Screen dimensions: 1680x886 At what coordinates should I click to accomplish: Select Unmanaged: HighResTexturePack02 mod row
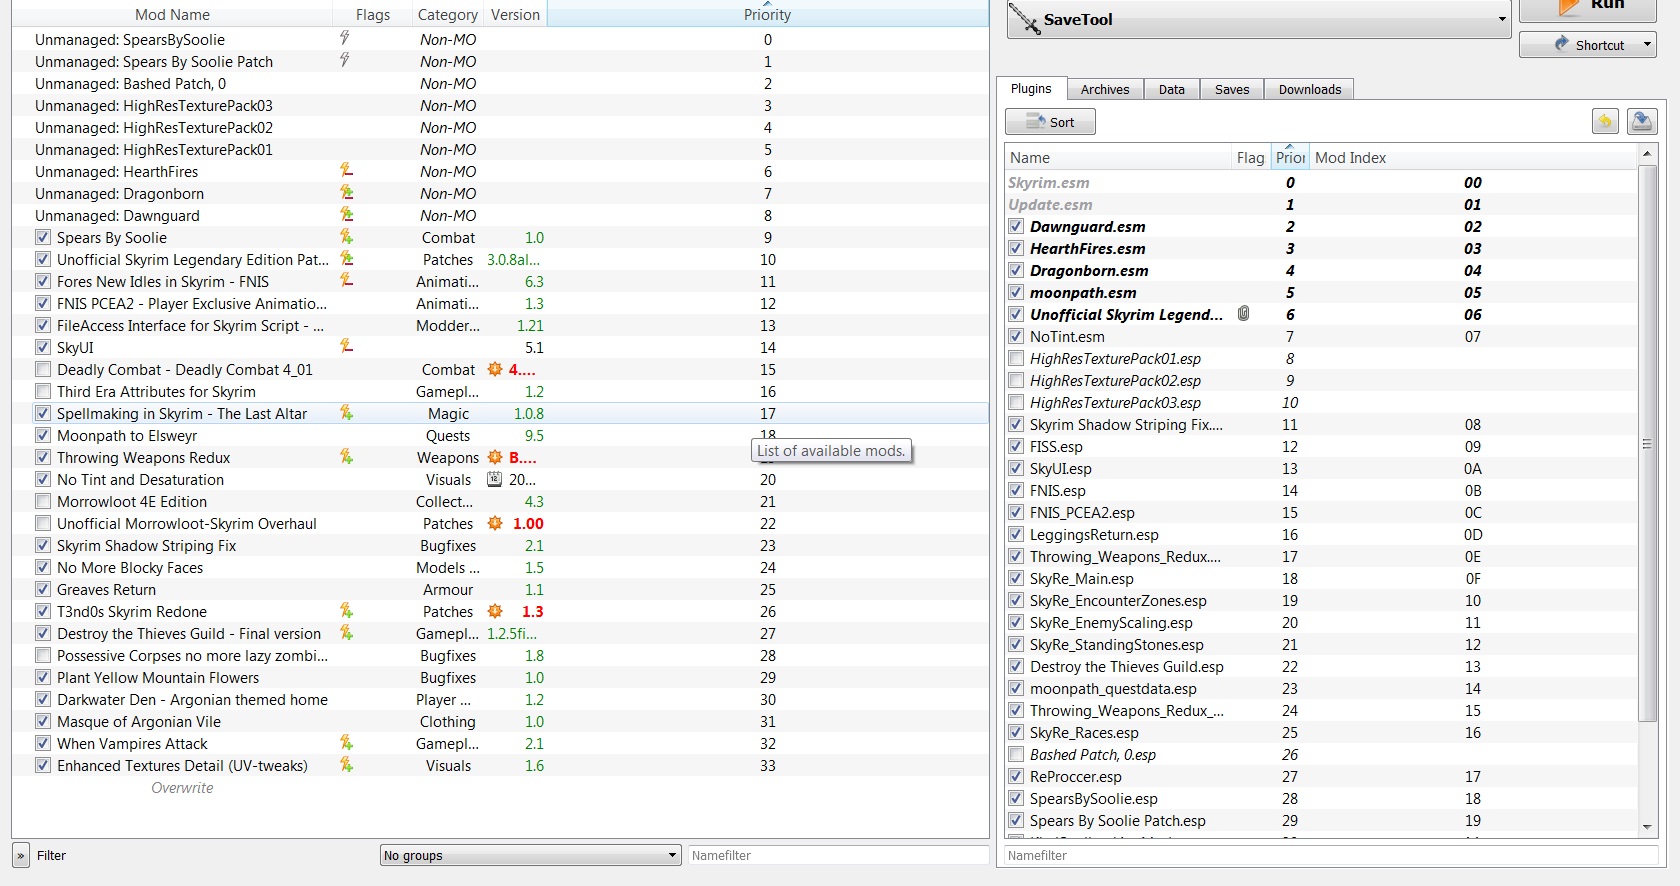[x=500, y=127]
